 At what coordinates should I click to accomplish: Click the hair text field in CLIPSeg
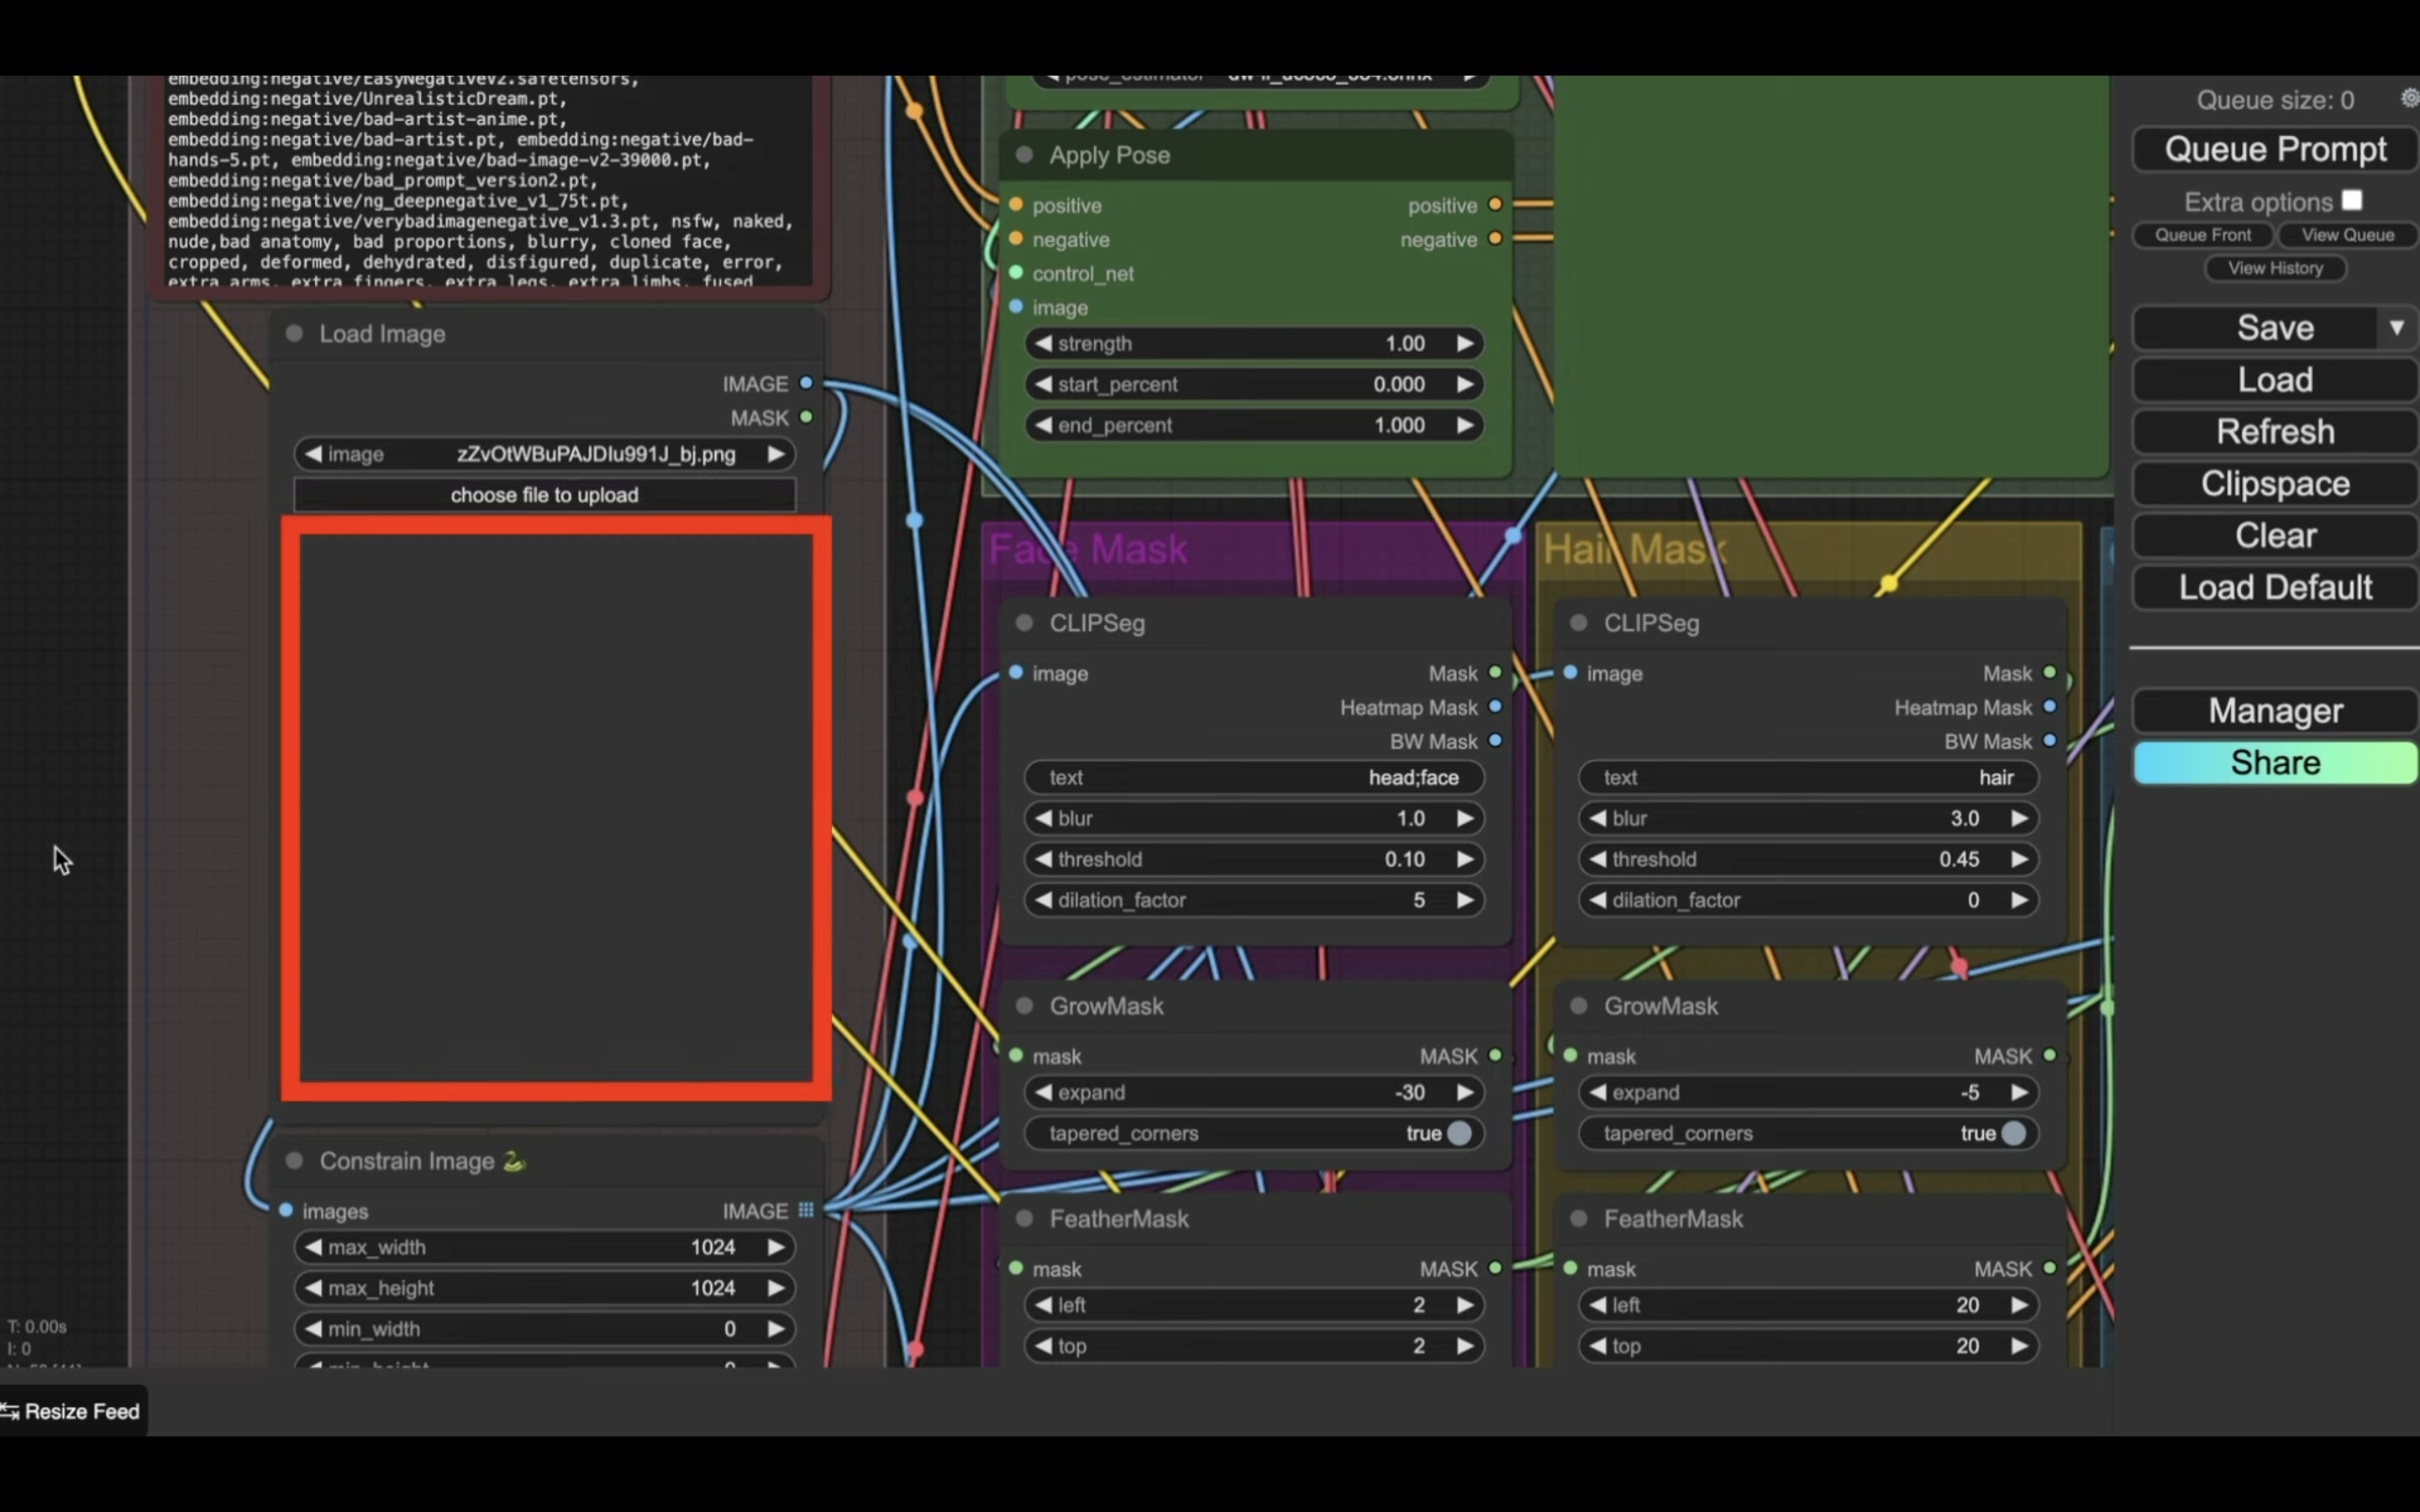click(1808, 777)
